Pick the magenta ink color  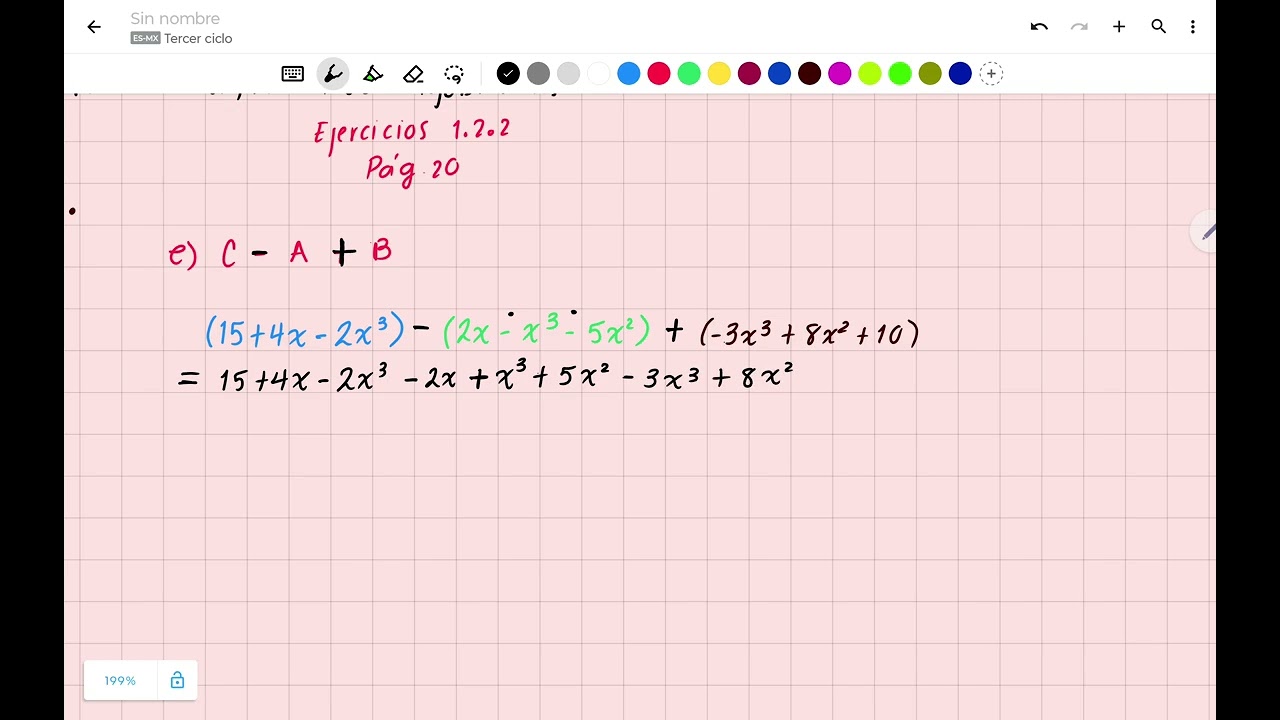coord(839,73)
